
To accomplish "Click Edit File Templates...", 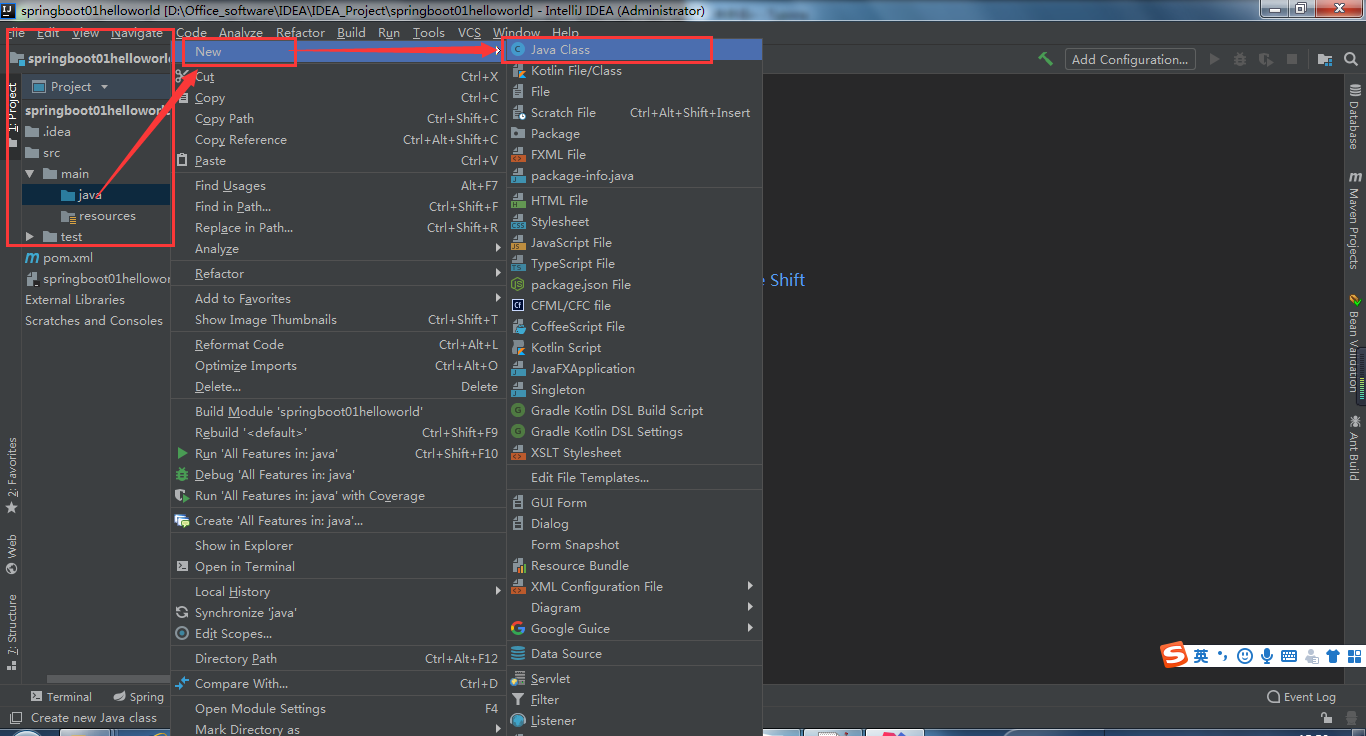I will (634, 478).
